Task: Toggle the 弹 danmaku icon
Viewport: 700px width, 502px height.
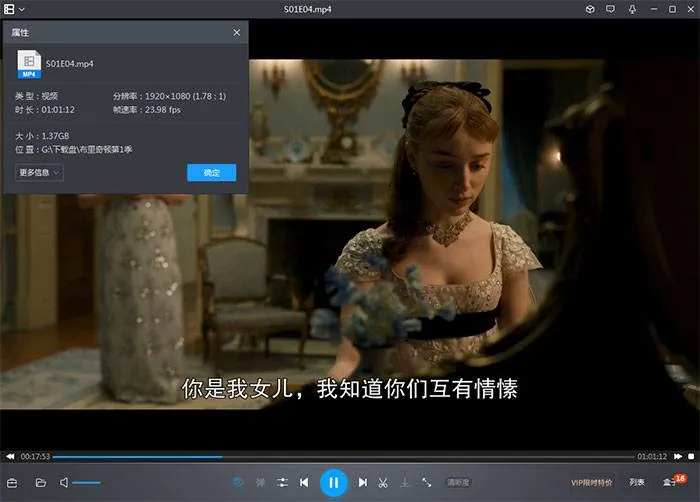Action: click(x=260, y=482)
